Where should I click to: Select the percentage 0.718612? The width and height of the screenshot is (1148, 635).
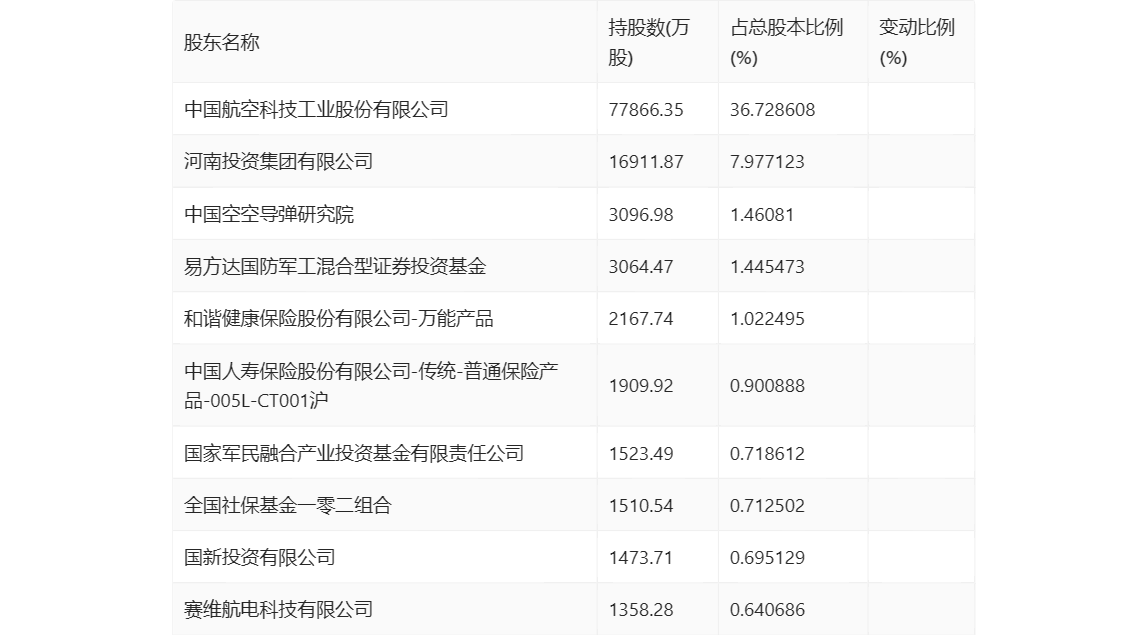point(767,453)
